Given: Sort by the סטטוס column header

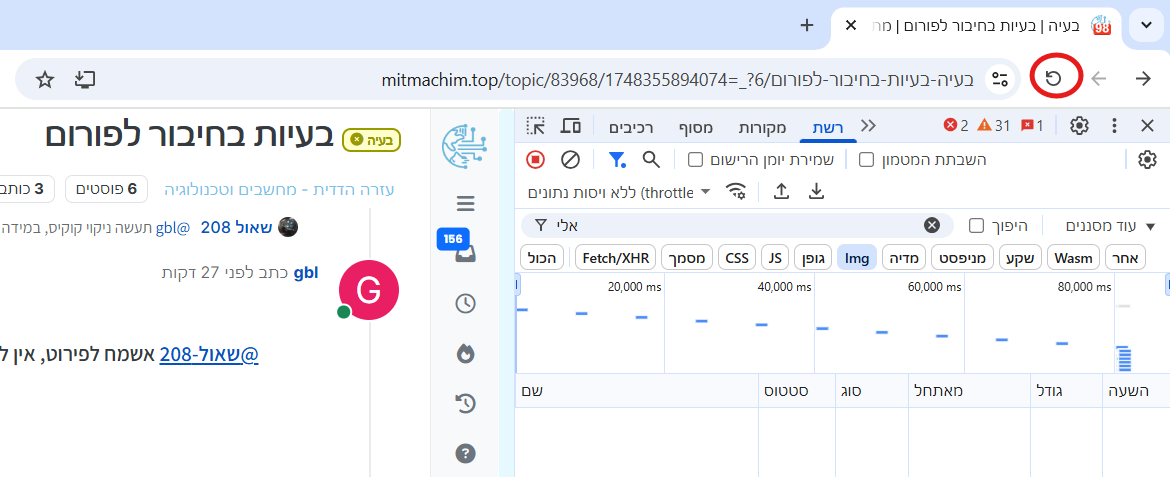Looking at the screenshot, I should pos(797,390).
